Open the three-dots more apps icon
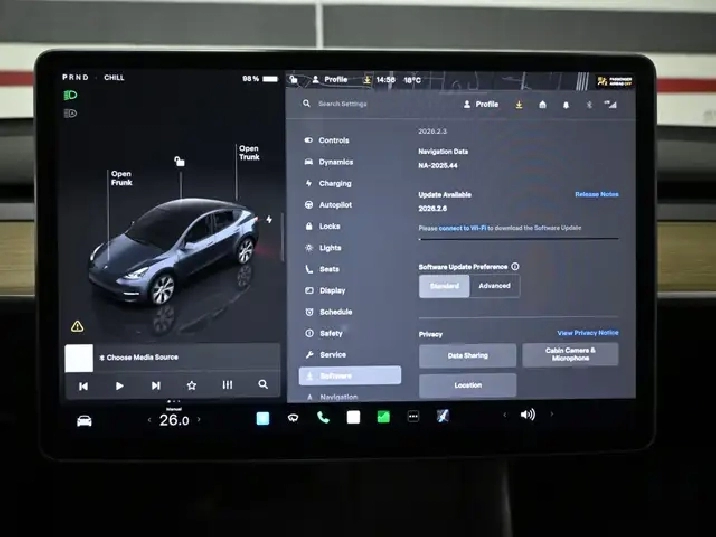This screenshot has height=537, width=716. coord(413,417)
